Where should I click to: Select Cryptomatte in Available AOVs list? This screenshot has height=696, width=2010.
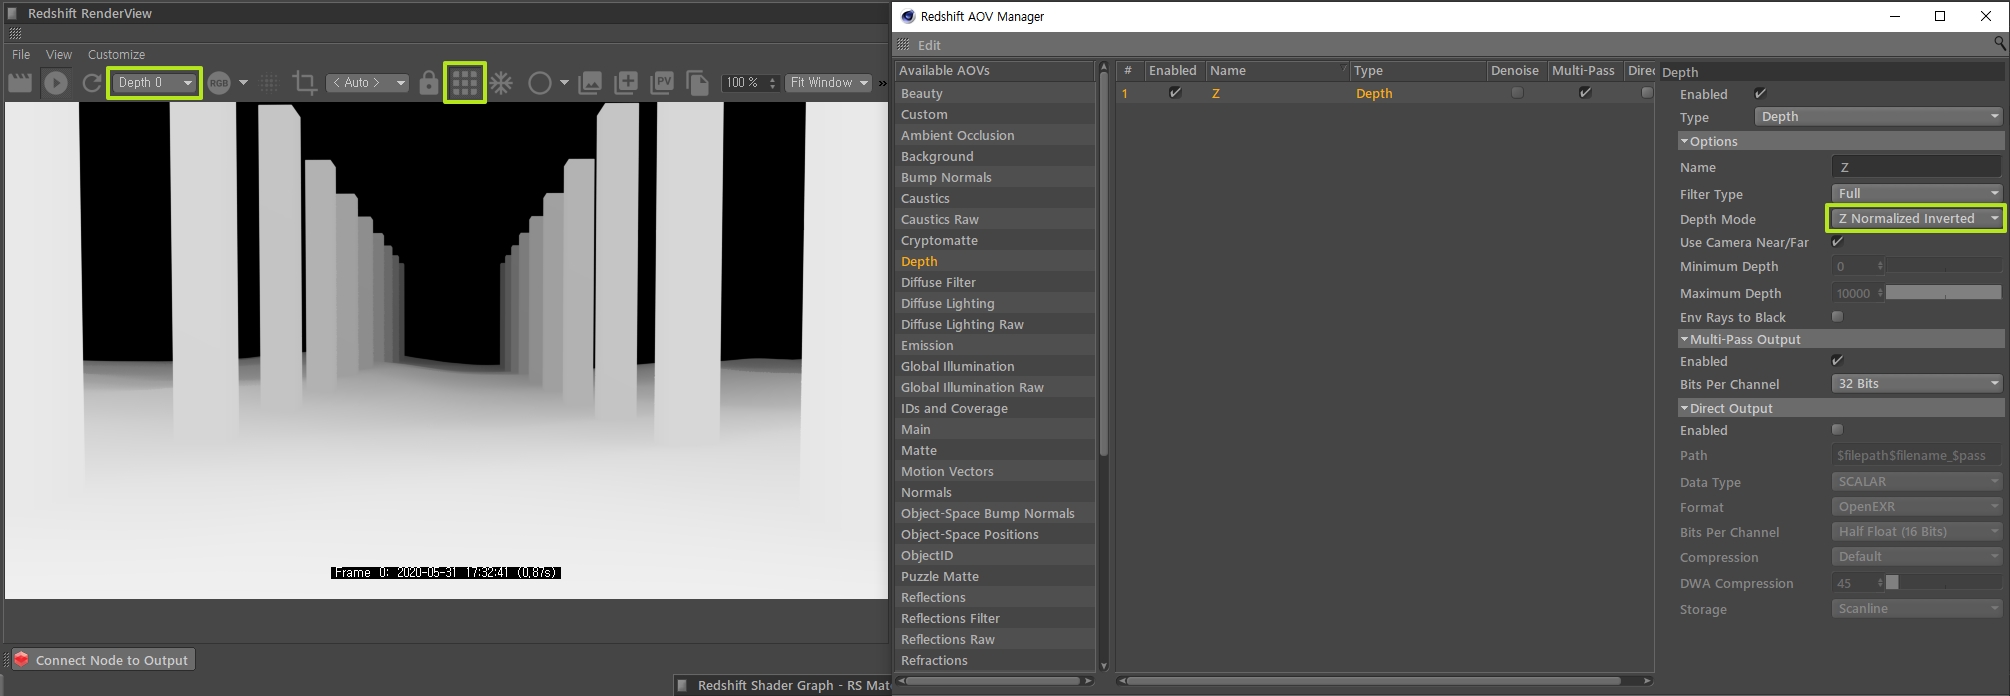click(939, 241)
